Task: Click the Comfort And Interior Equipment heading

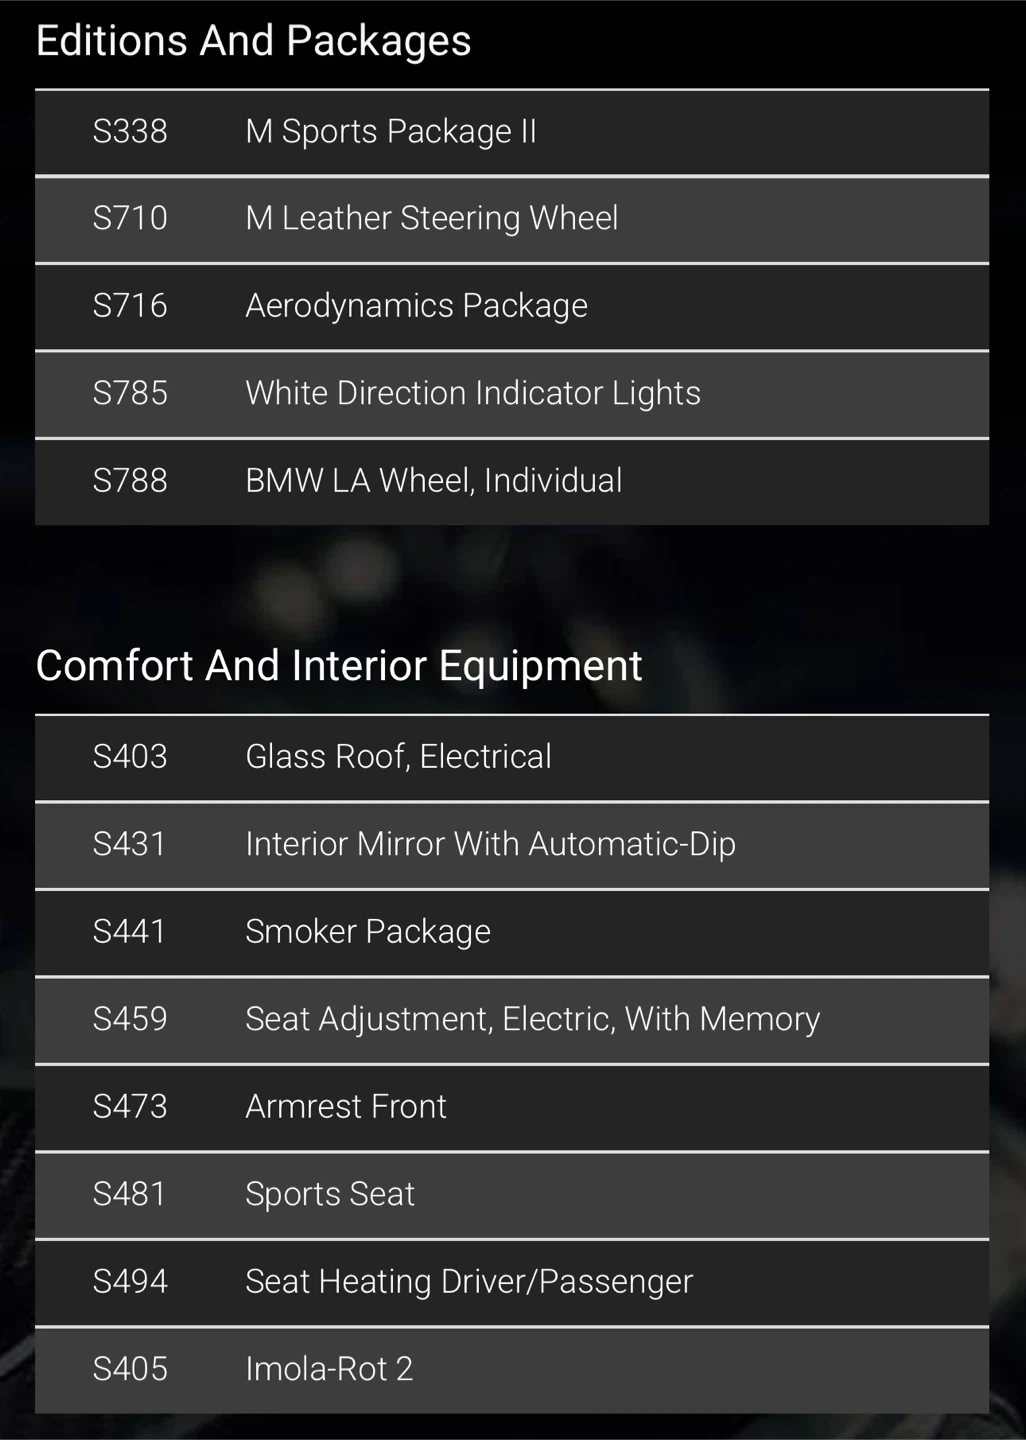Action: [x=338, y=666]
